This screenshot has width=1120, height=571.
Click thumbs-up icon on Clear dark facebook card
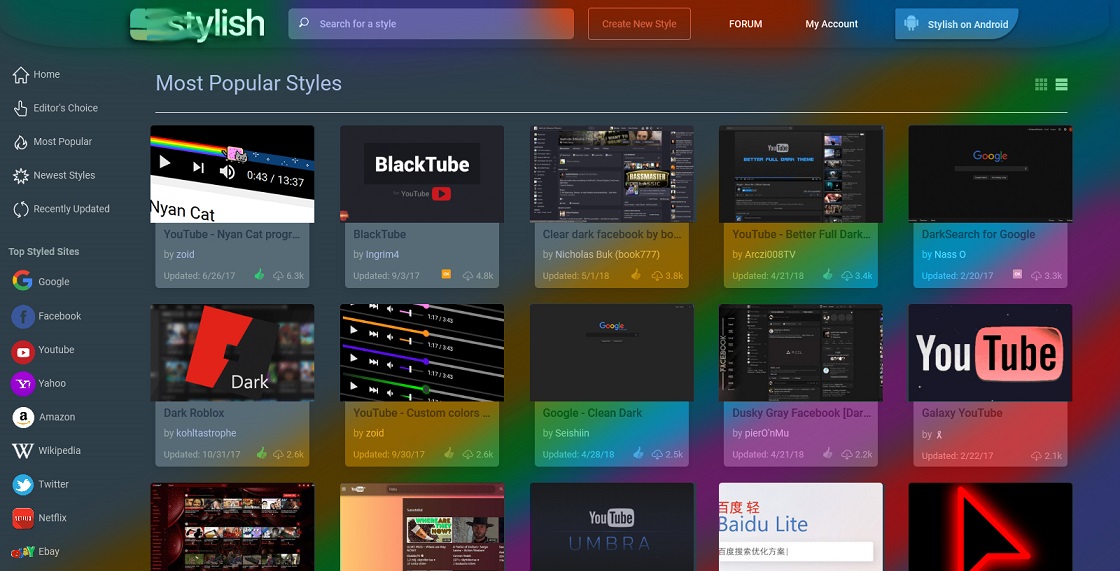coord(636,274)
